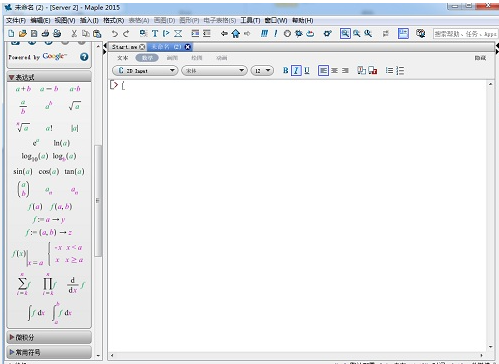
Task: Click the New document icon
Action: [11, 33]
